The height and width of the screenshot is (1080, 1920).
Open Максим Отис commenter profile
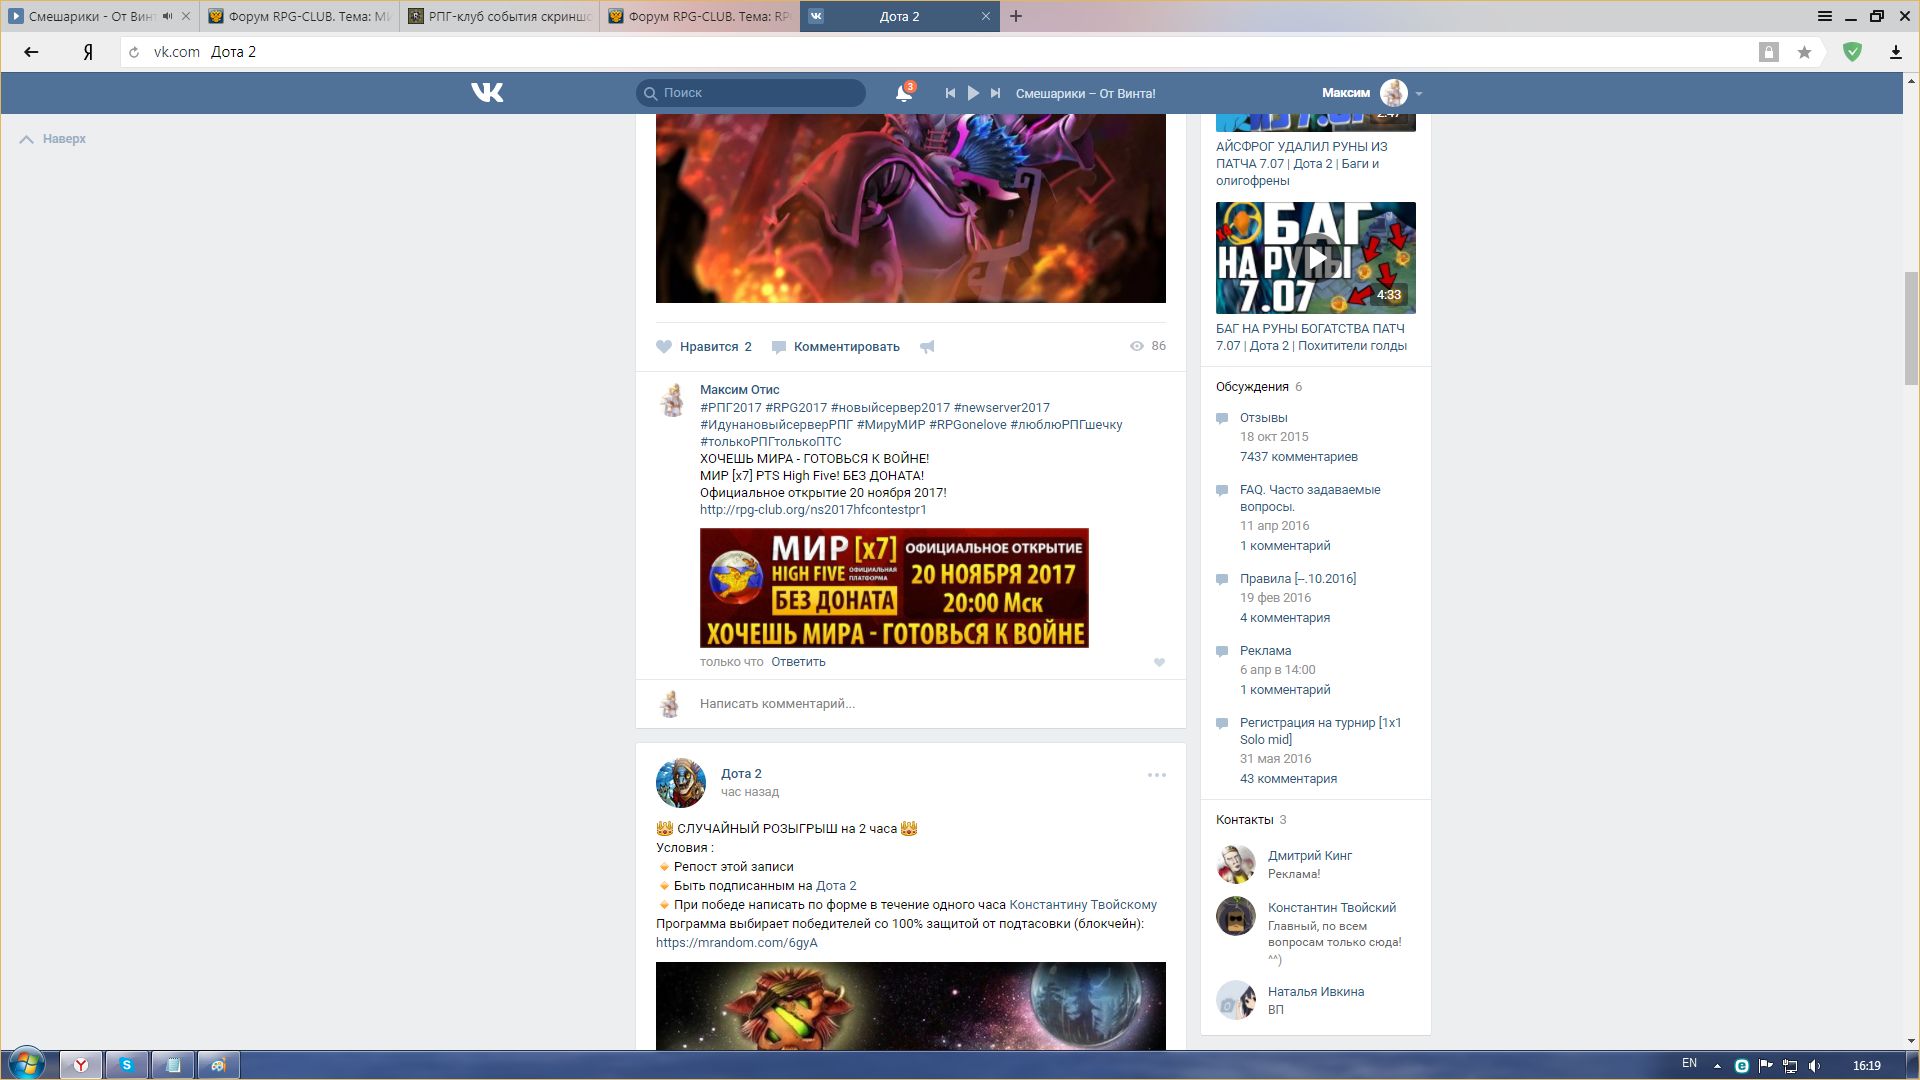pos(739,390)
